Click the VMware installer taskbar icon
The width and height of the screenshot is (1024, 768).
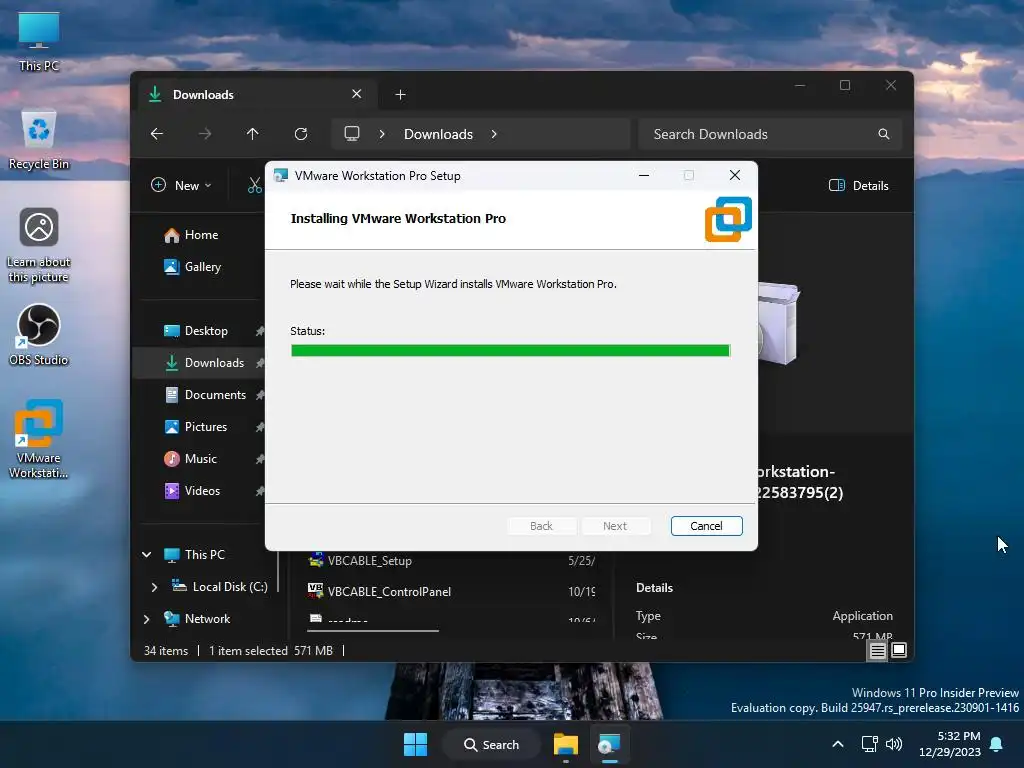609,744
